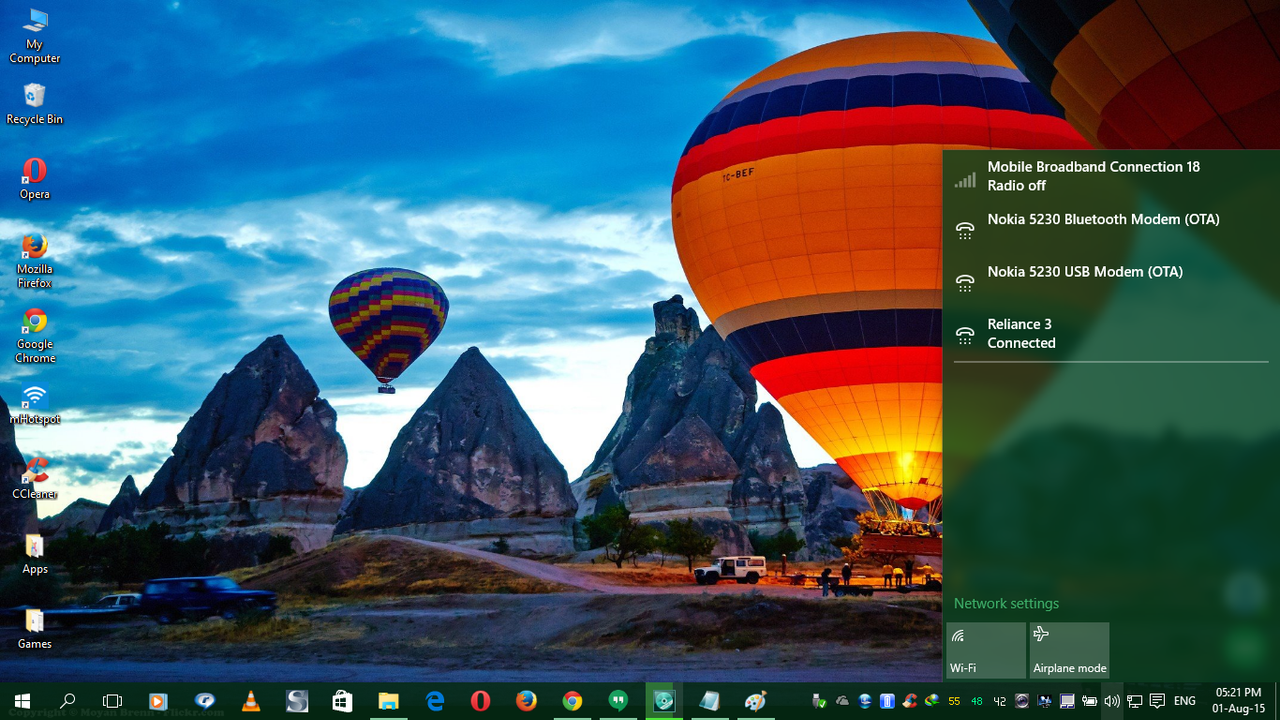Select the Recycle Bin desktop icon
Image resolution: width=1280 pixels, height=720 pixels.
coord(35,104)
